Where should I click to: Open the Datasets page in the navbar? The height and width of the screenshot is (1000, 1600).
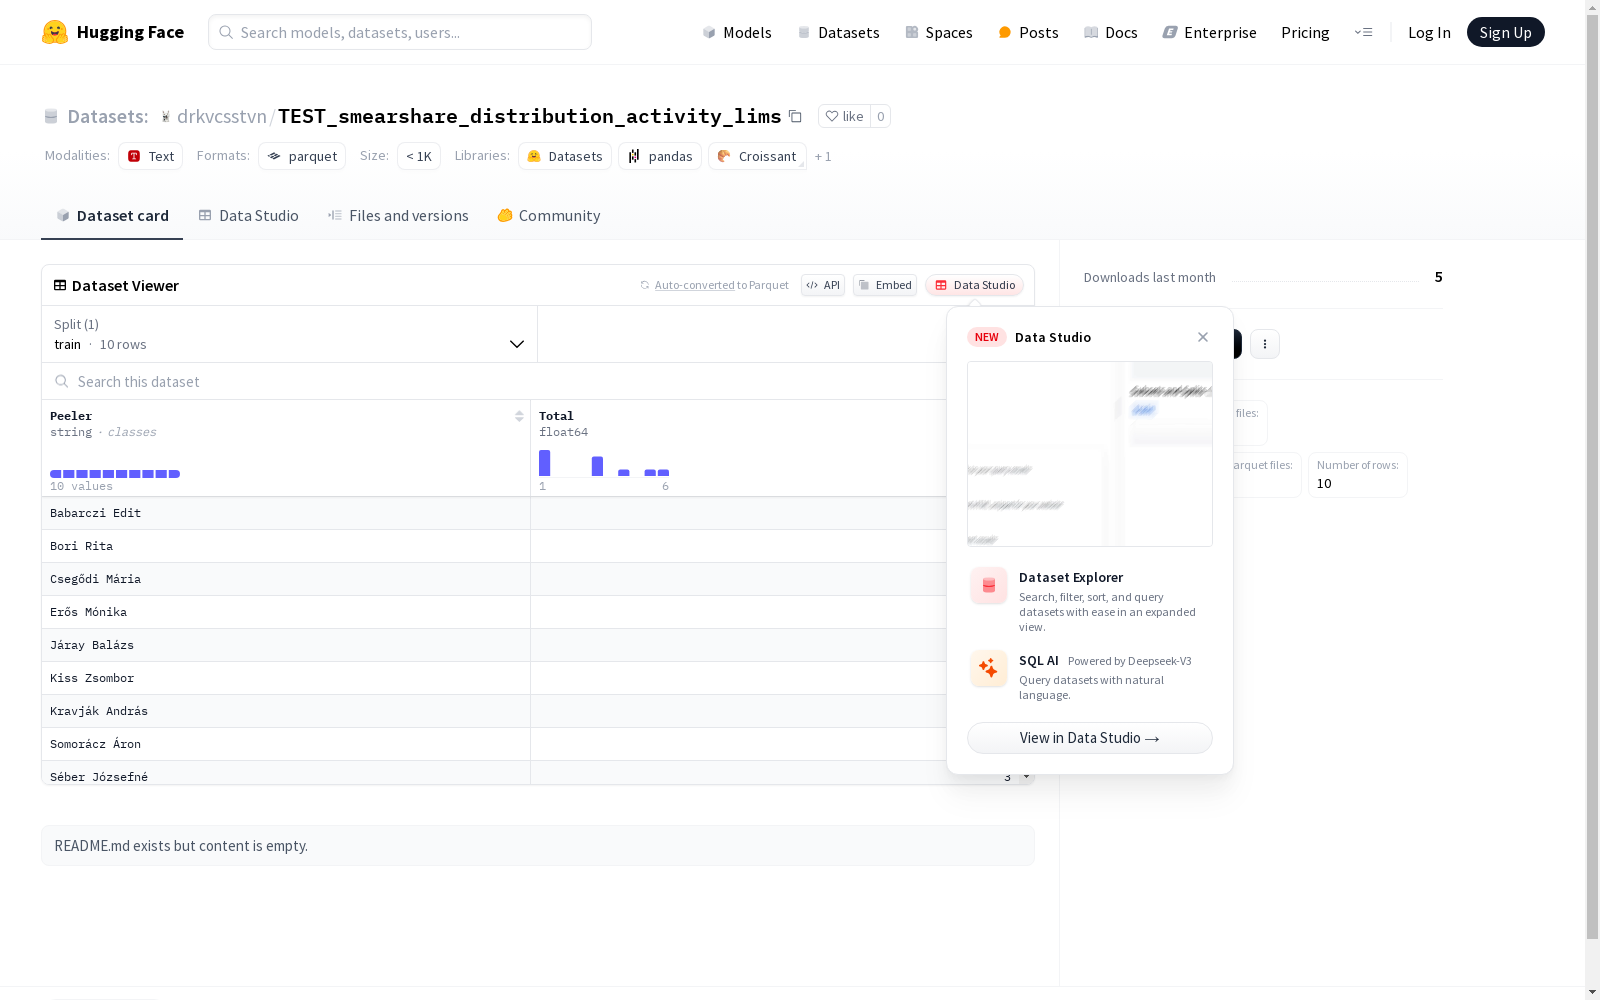(x=838, y=32)
